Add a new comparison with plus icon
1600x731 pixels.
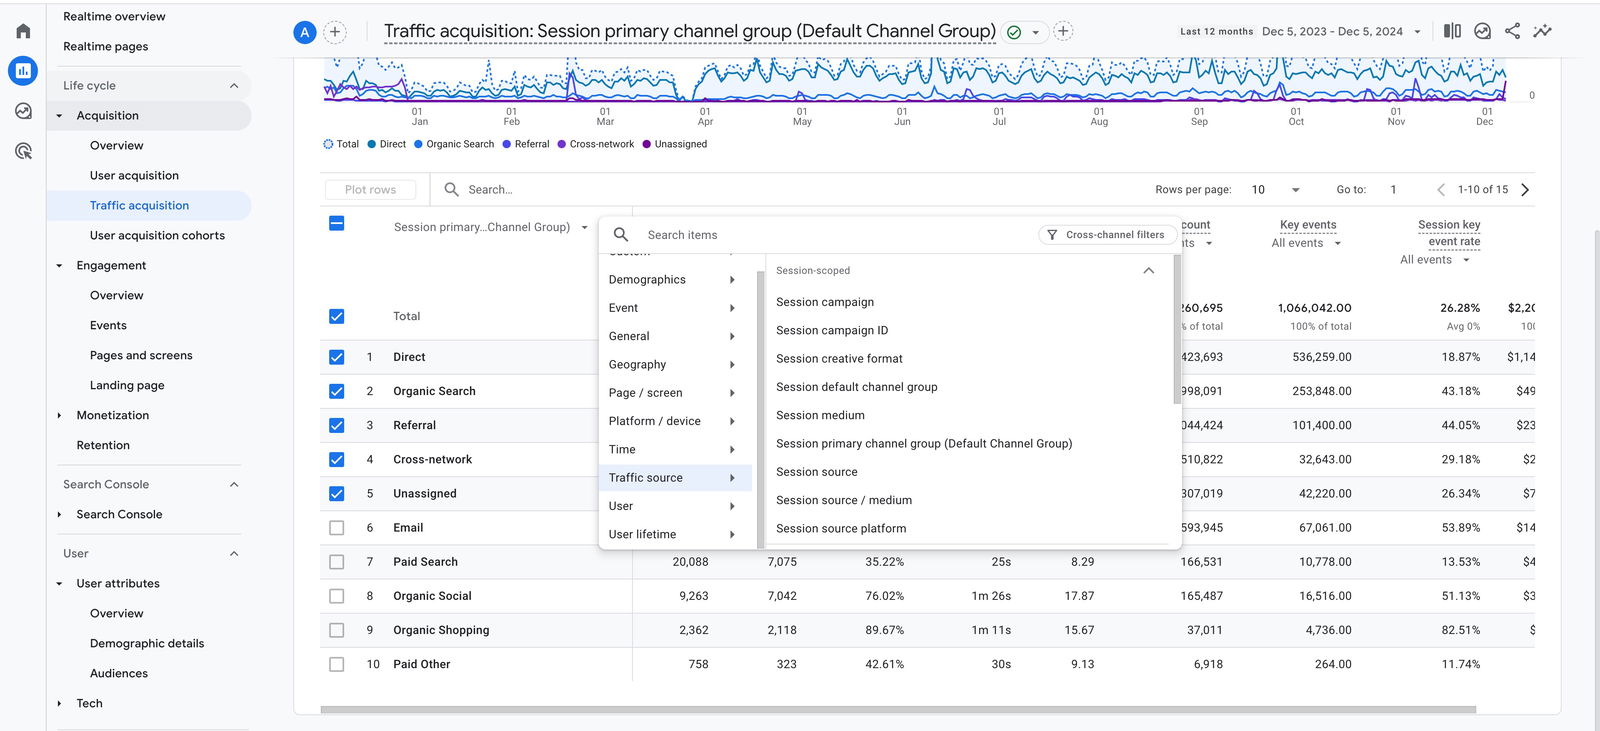[x=335, y=32]
